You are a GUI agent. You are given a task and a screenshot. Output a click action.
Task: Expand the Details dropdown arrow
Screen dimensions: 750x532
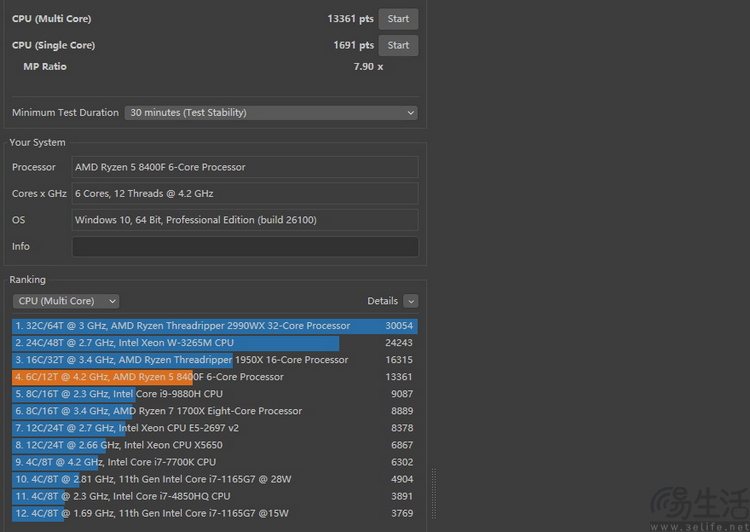click(411, 301)
